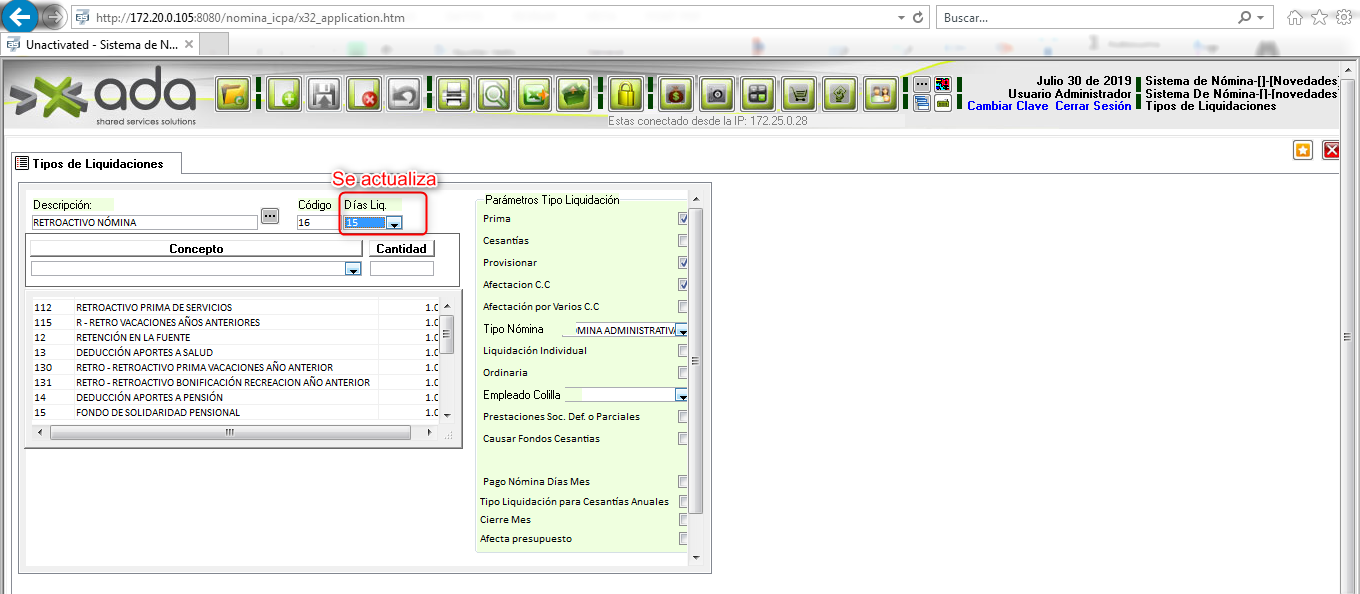This screenshot has height=594, width=1360.
Task: Click the printer icon in toolbar
Action: coord(453,94)
